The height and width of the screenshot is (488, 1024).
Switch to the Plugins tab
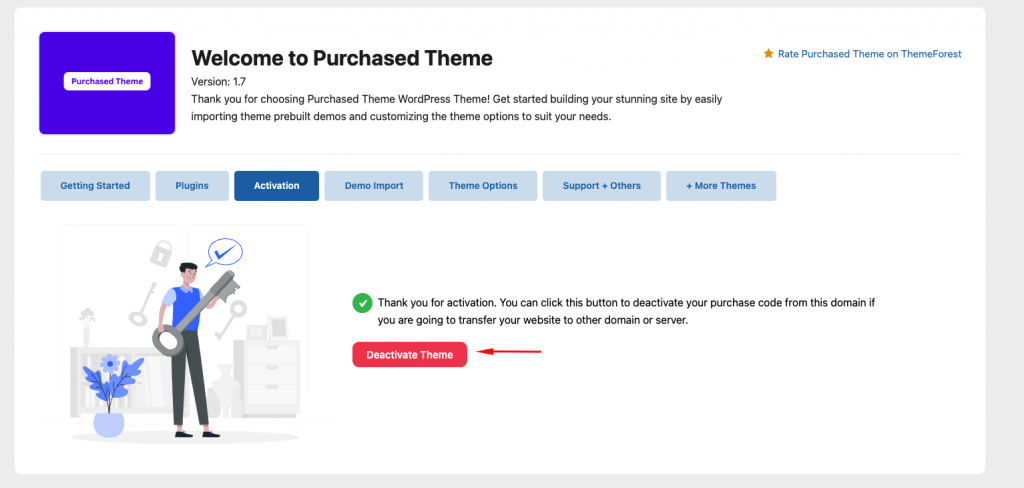coord(192,186)
